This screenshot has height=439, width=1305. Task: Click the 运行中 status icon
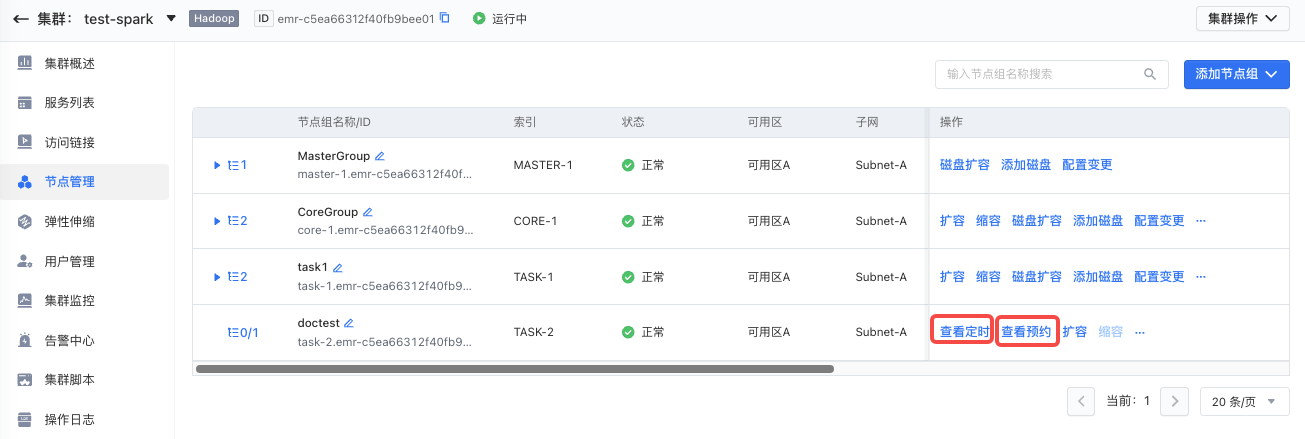tap(479, 18)
